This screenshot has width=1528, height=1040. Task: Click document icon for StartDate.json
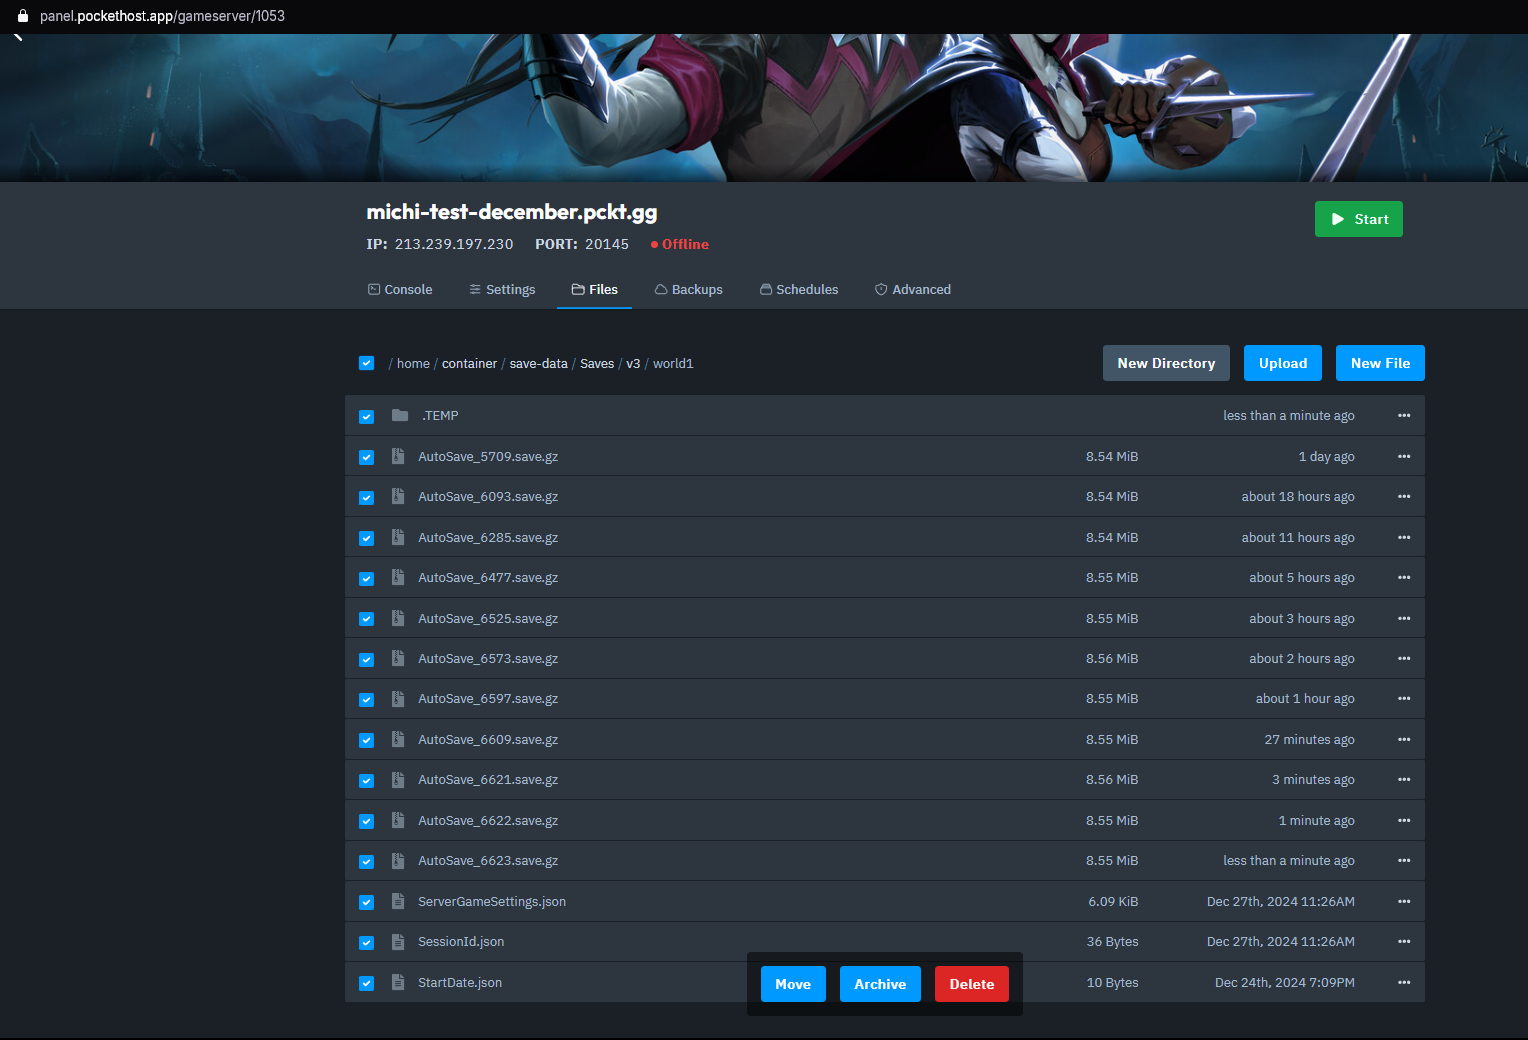point(398,982)
